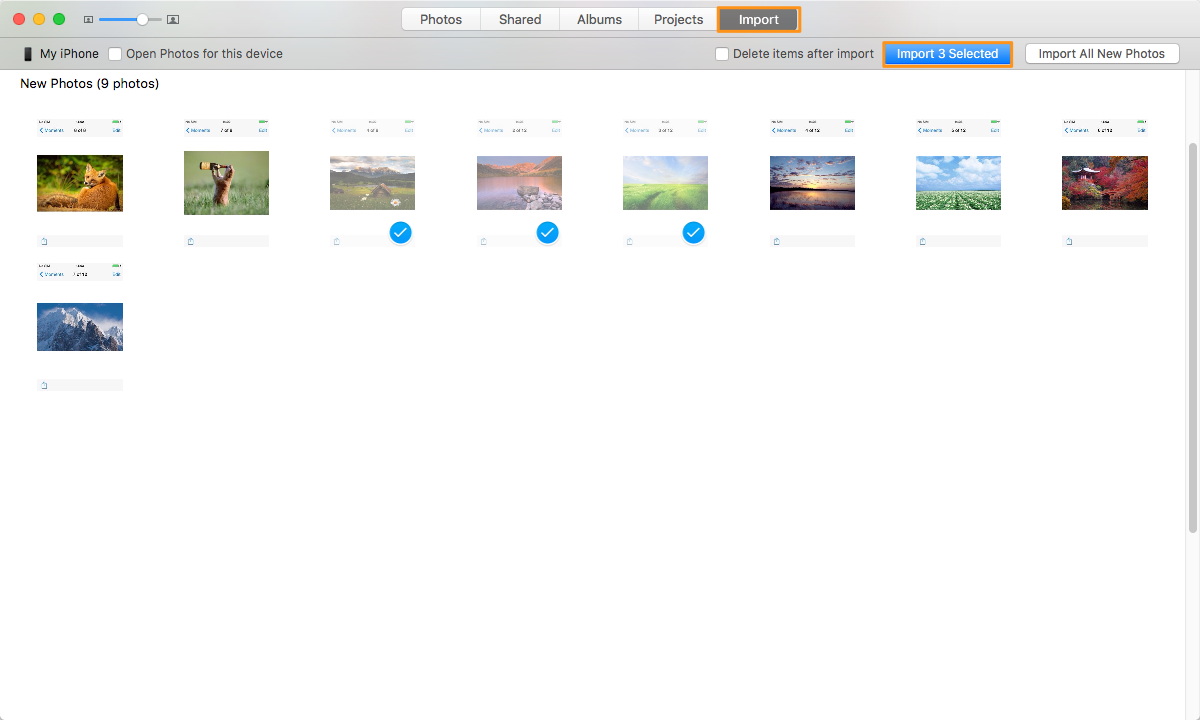Viewport: 1200px width, 720px height.
Task: Click the Import All New Photos button
Action: (x=1101, y=53)
